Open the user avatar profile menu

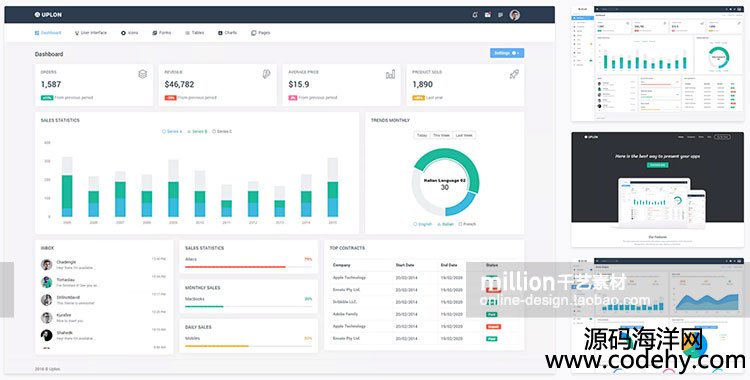[x=515, y=15]
